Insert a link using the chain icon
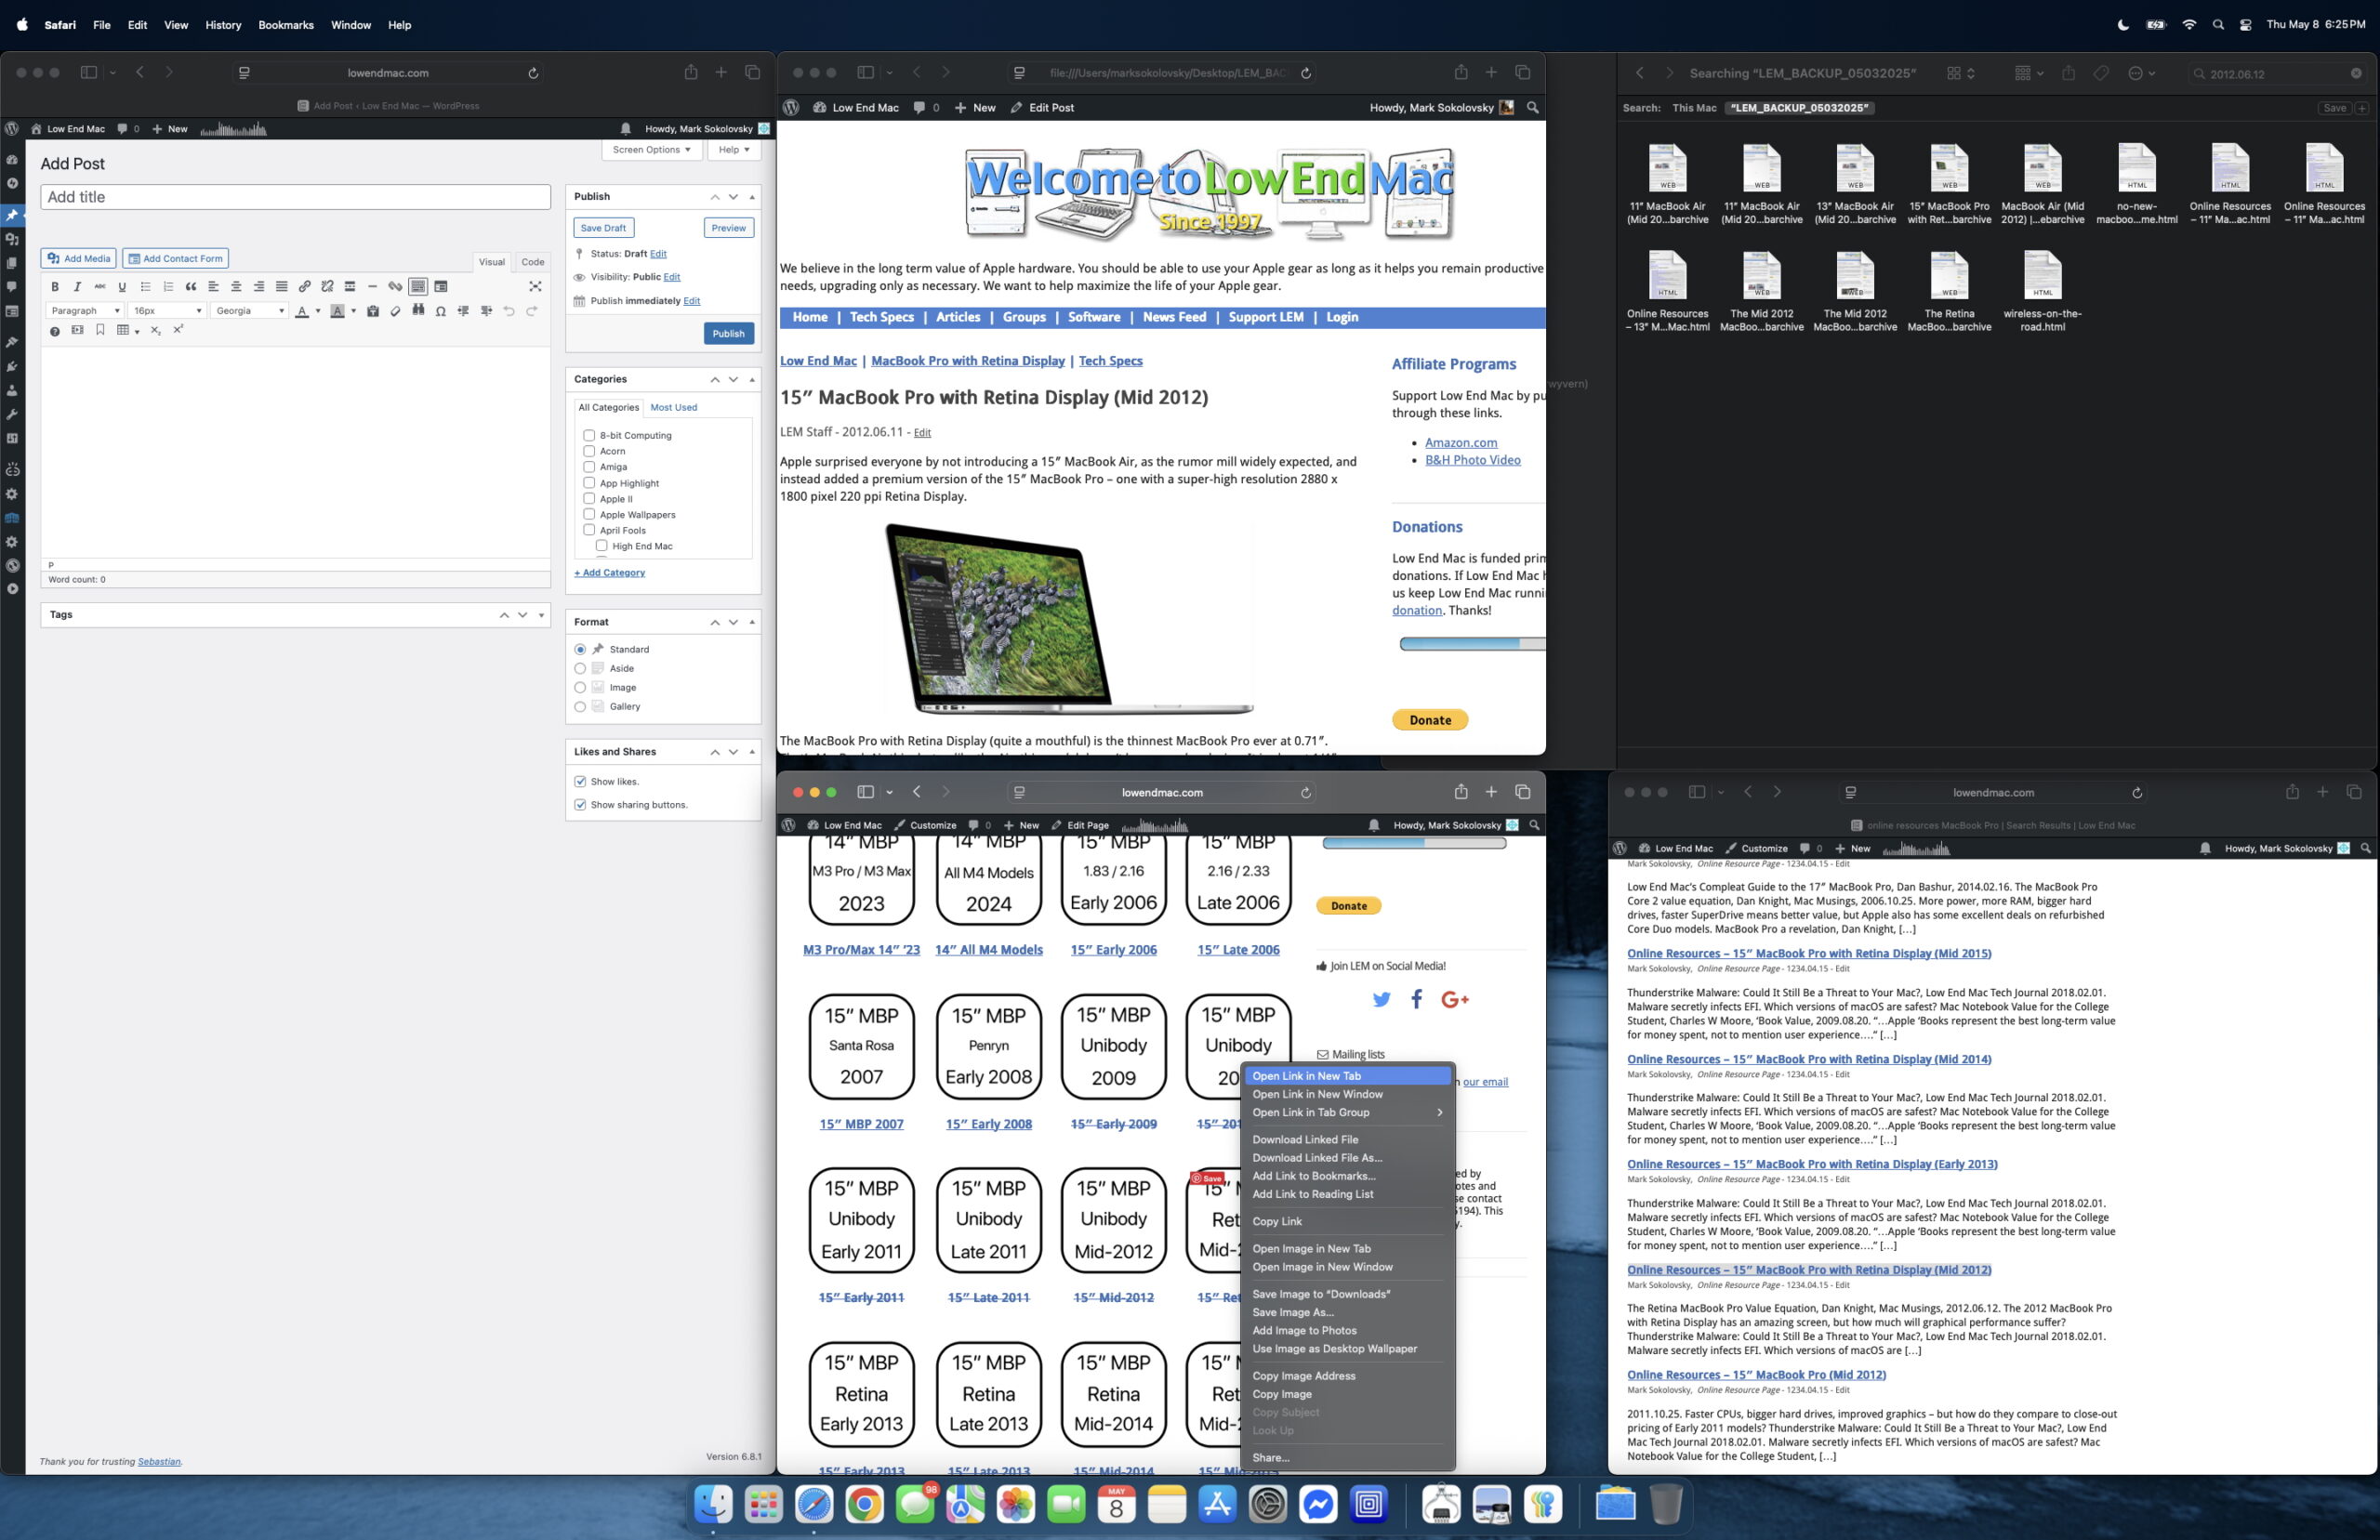 coord(305,287)
